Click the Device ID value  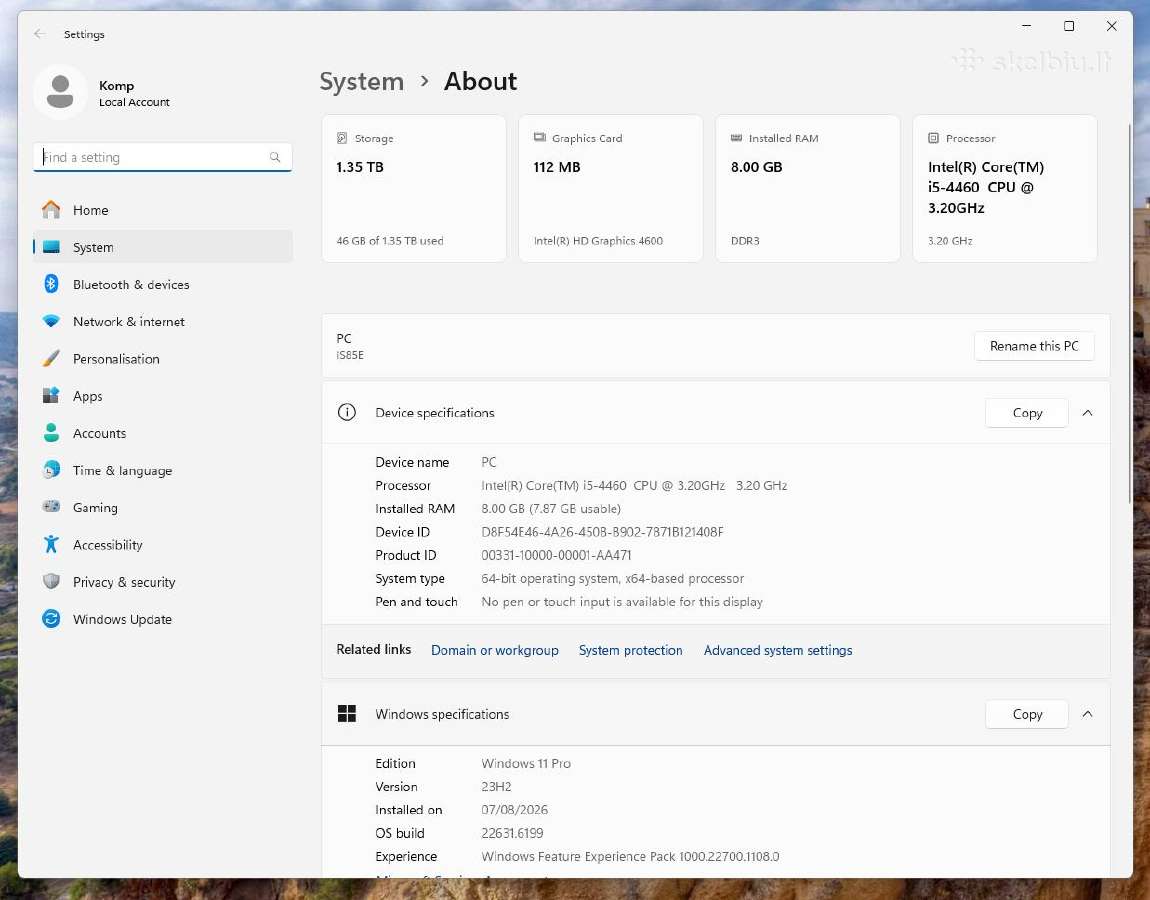coord(602,532)
